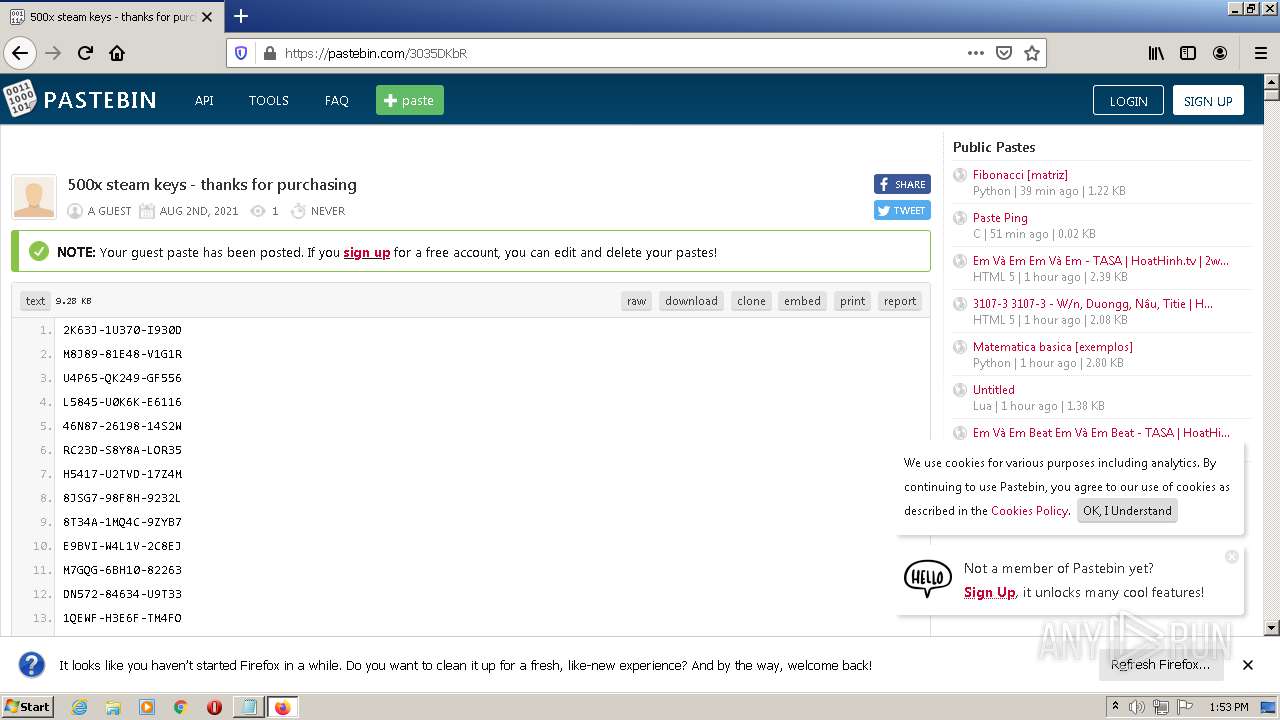This screenshot has width=1280, height=720.
Task: Close the Firefox refresh notification bar
Action: click(1248, 664)
